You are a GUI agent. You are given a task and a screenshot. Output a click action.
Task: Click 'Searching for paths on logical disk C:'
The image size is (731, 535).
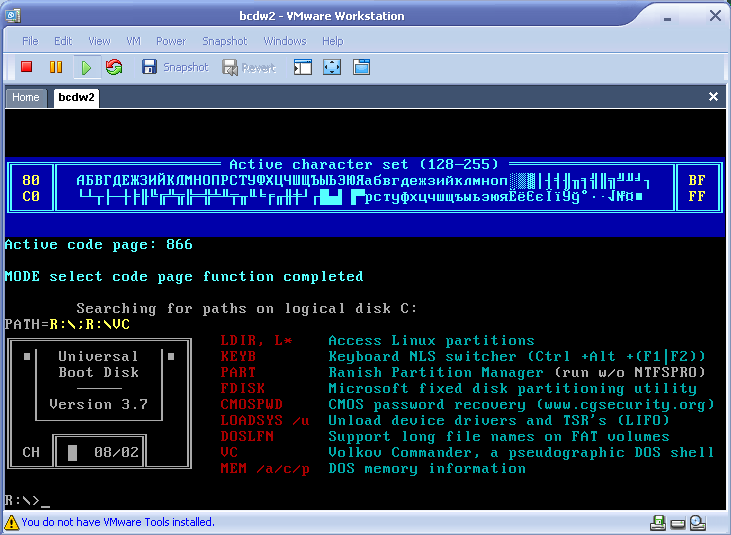coord(247,309)
